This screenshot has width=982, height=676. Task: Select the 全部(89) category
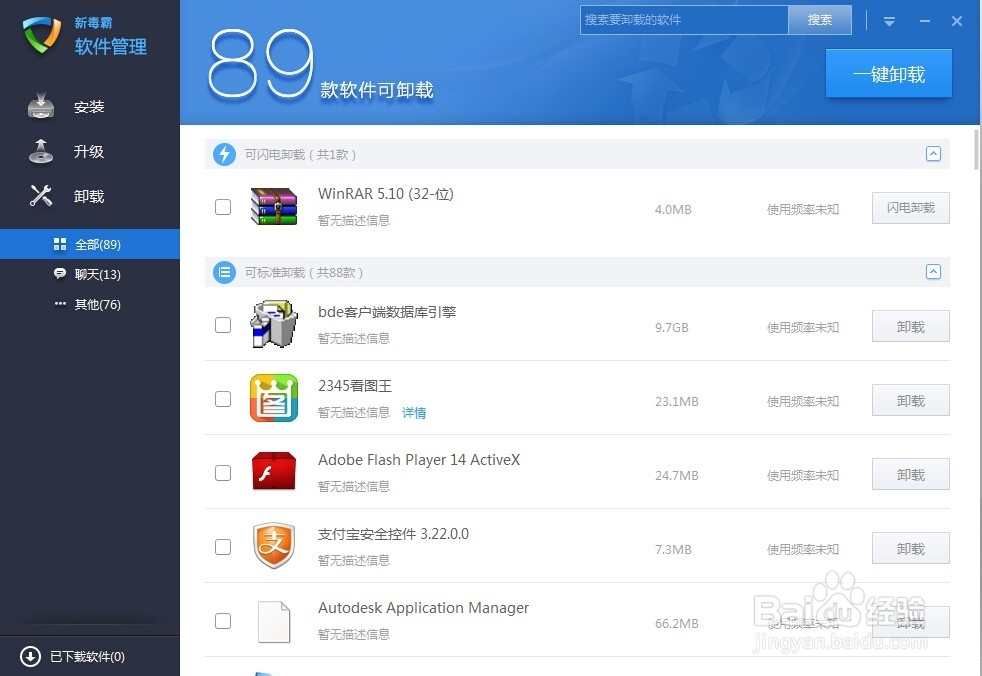90,244
